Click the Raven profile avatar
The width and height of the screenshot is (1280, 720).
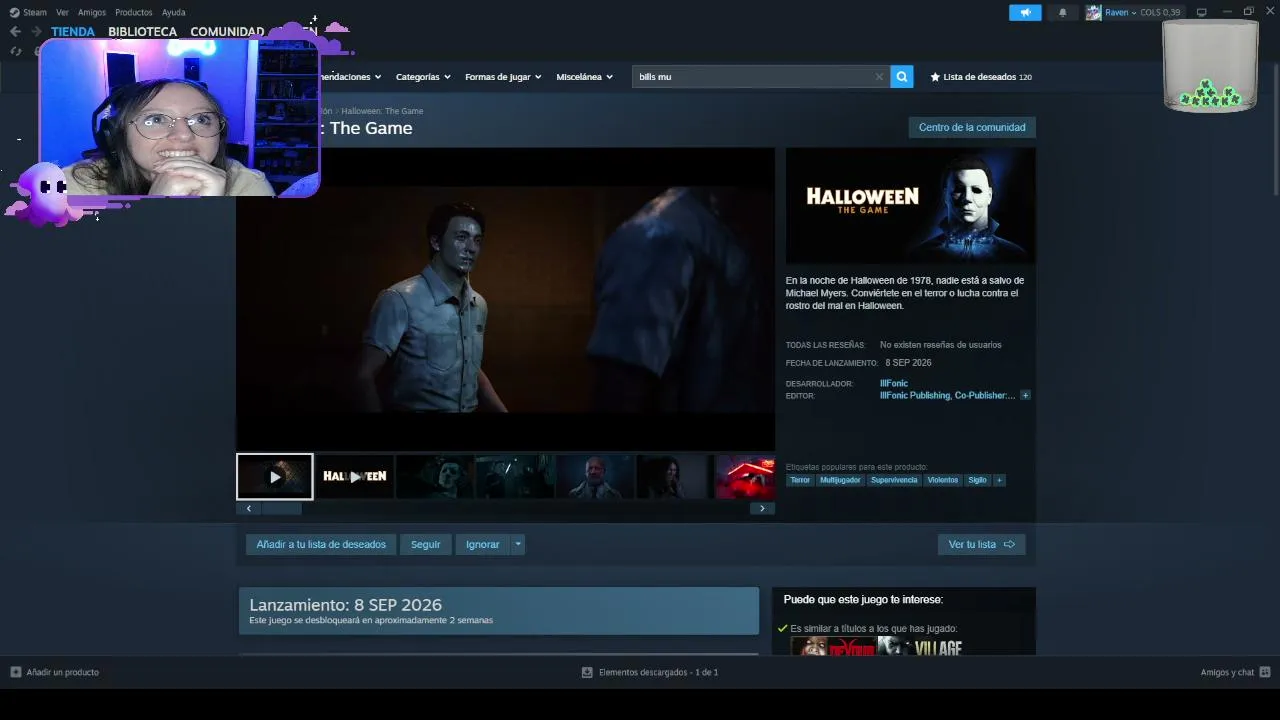tap(1093, 12)
